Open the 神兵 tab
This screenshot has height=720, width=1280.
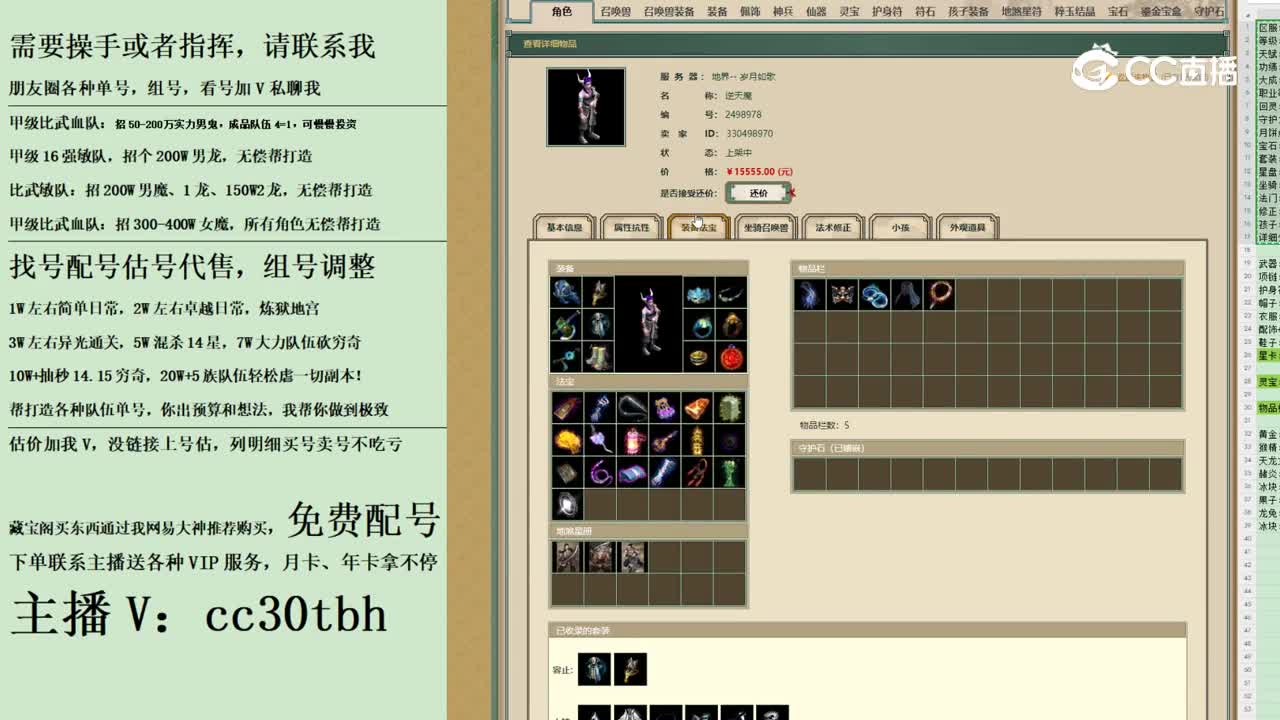783,12
